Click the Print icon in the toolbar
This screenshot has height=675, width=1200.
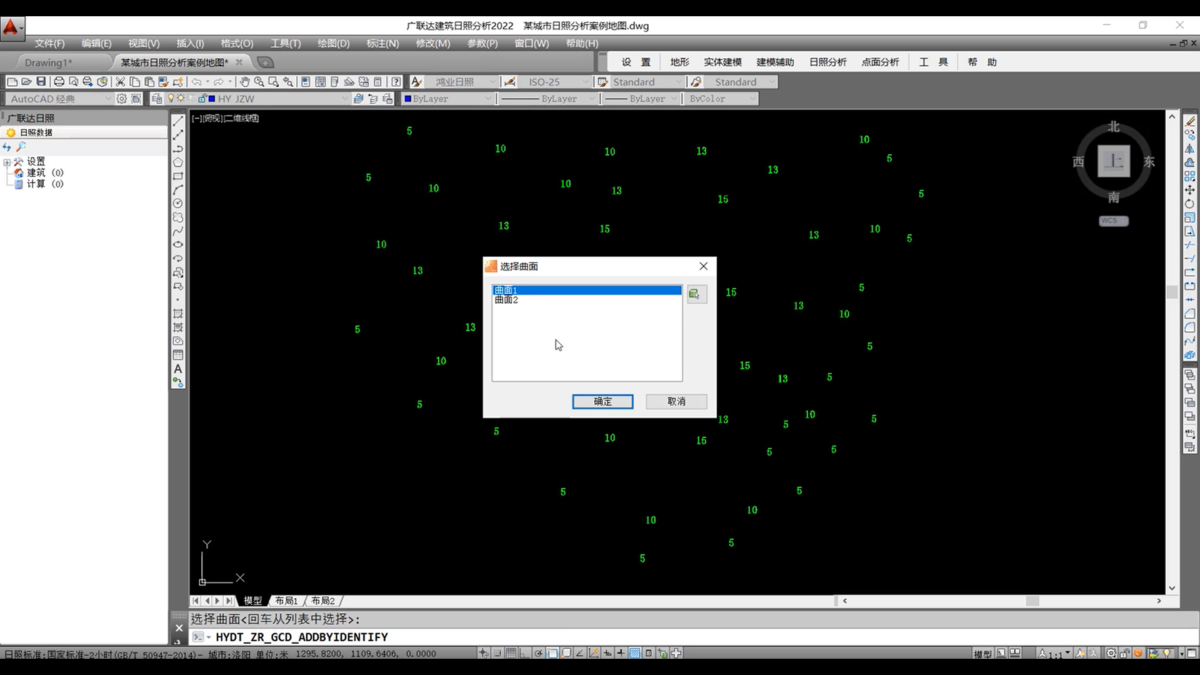pos(59,82)
